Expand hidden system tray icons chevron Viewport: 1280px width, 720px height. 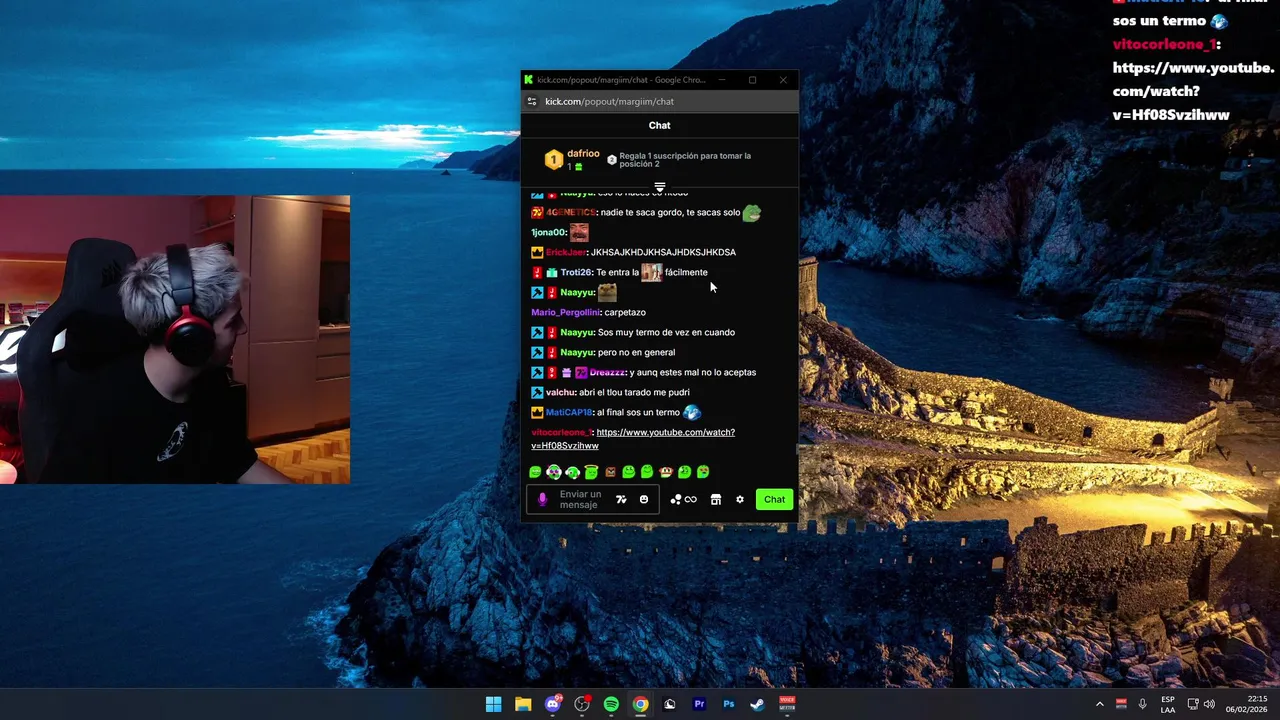coord(1100,704)
